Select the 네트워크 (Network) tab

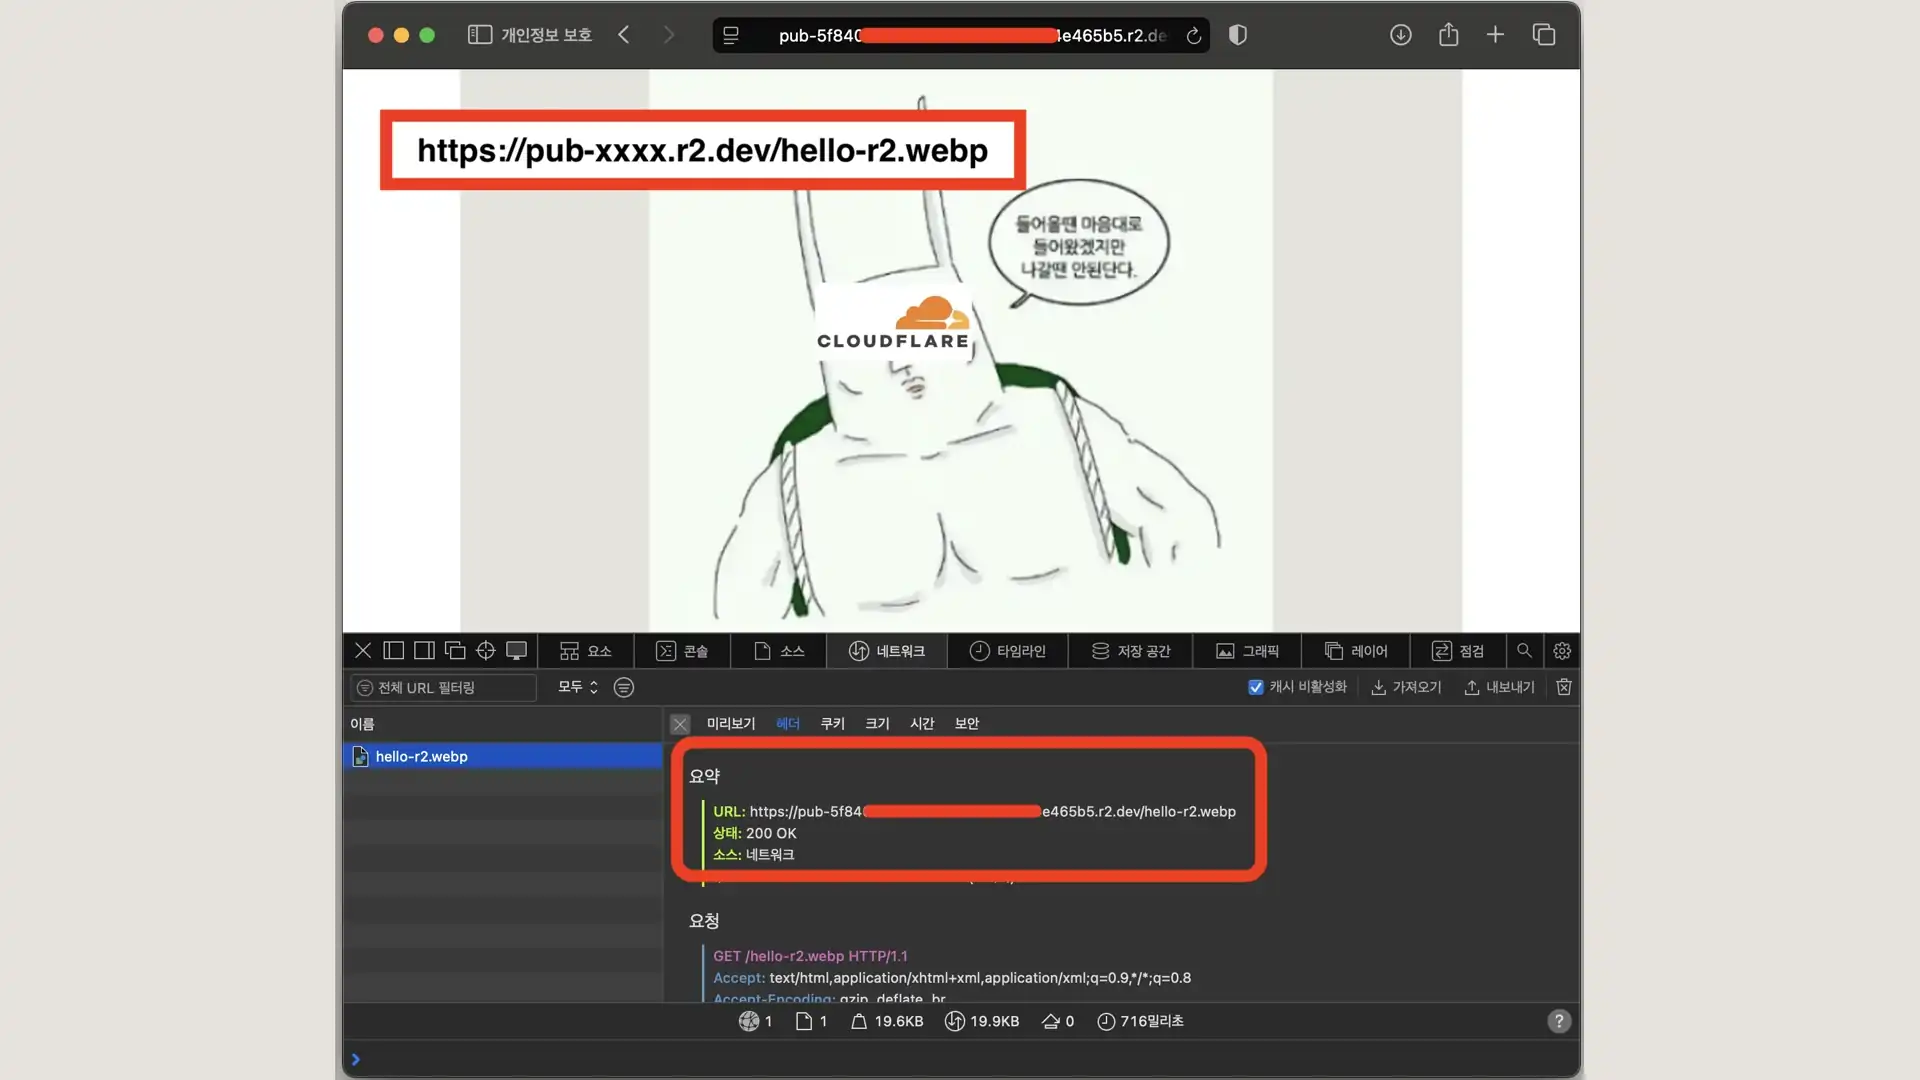[887, 651]
